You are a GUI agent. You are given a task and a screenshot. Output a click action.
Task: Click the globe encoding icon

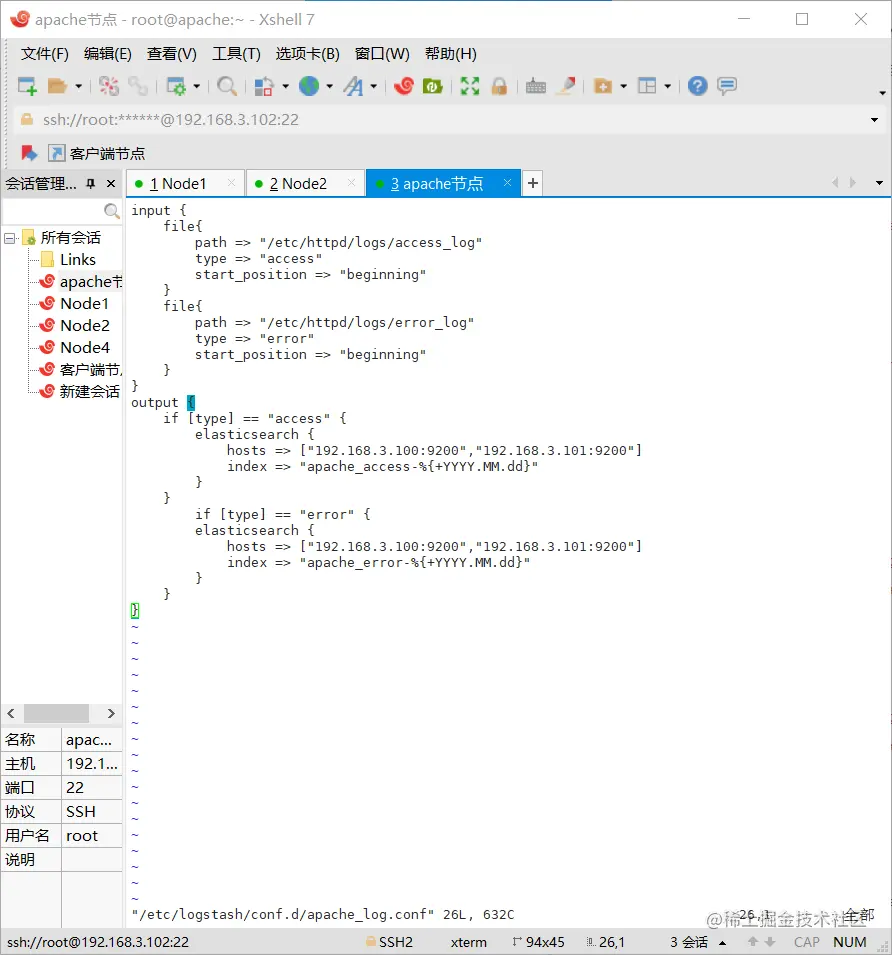(309, 86)
